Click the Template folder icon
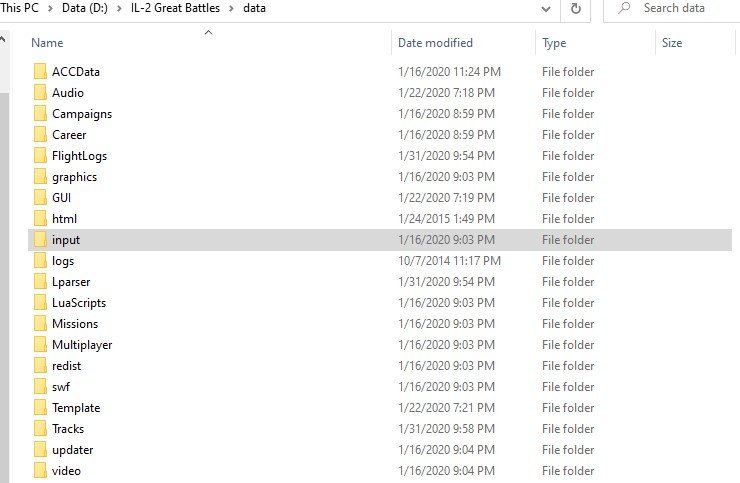 point(41,407)
